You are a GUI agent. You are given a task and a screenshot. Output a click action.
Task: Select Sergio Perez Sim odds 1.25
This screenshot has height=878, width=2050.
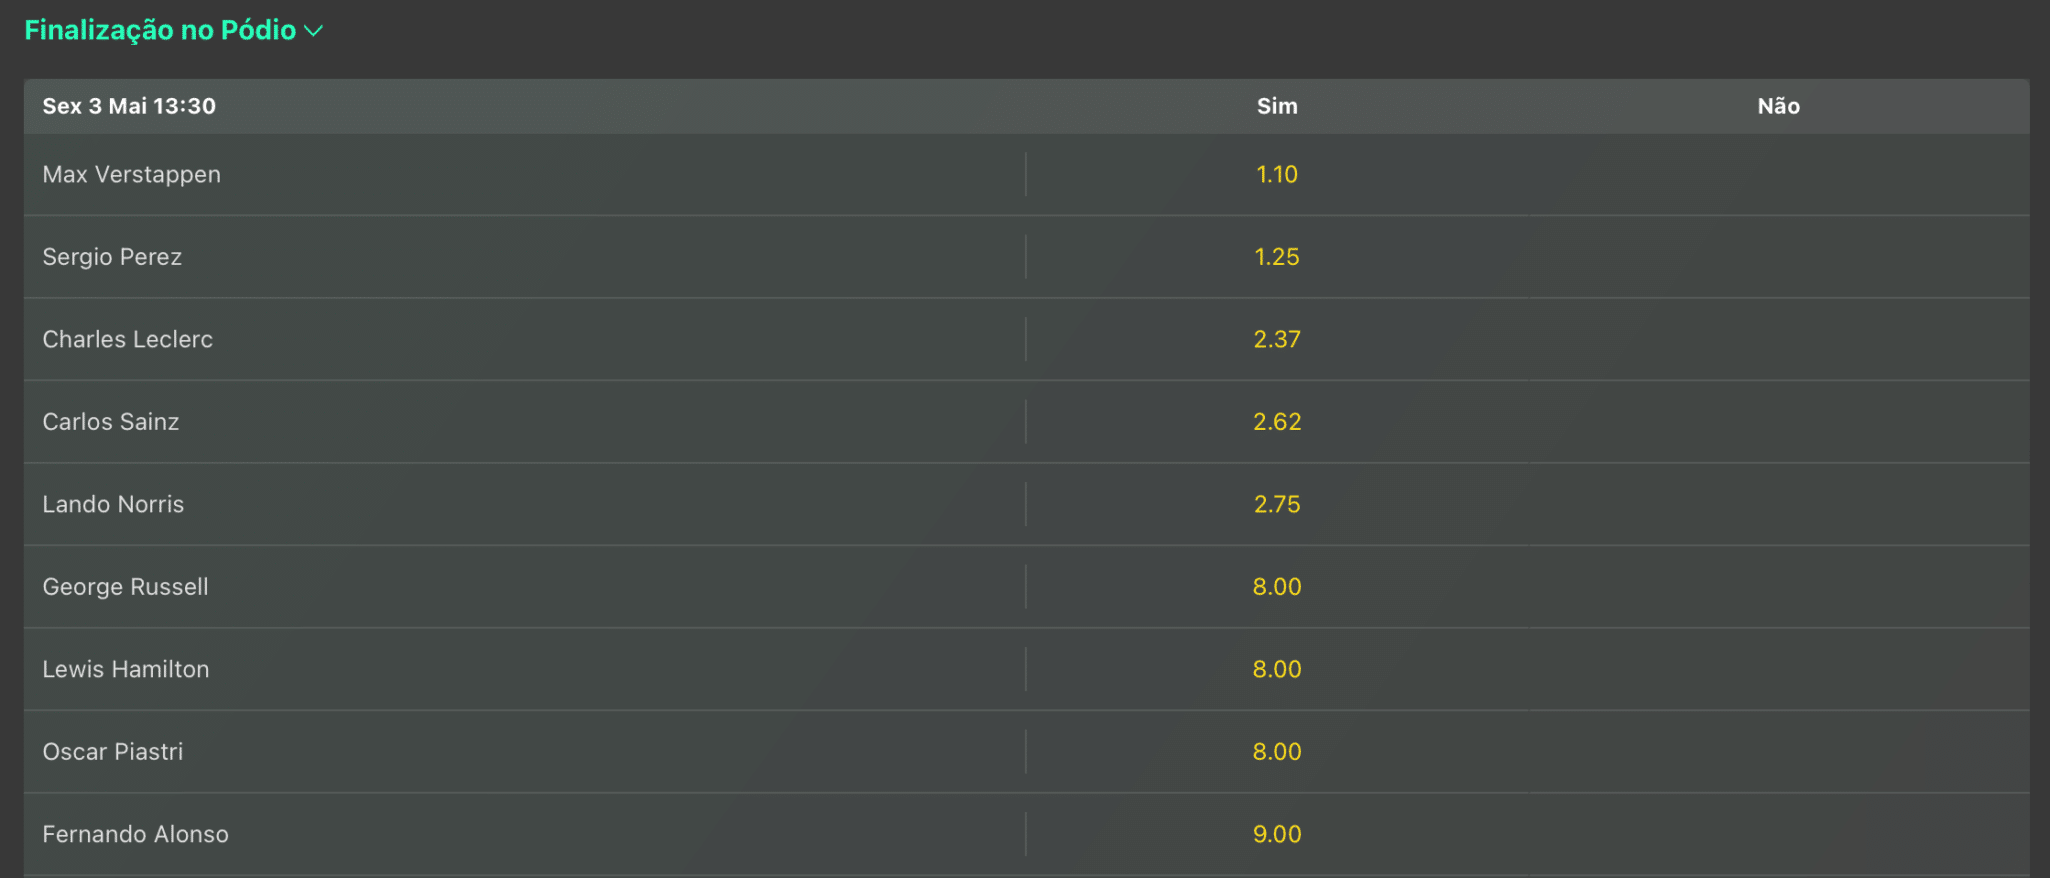tap(1277, 257)
